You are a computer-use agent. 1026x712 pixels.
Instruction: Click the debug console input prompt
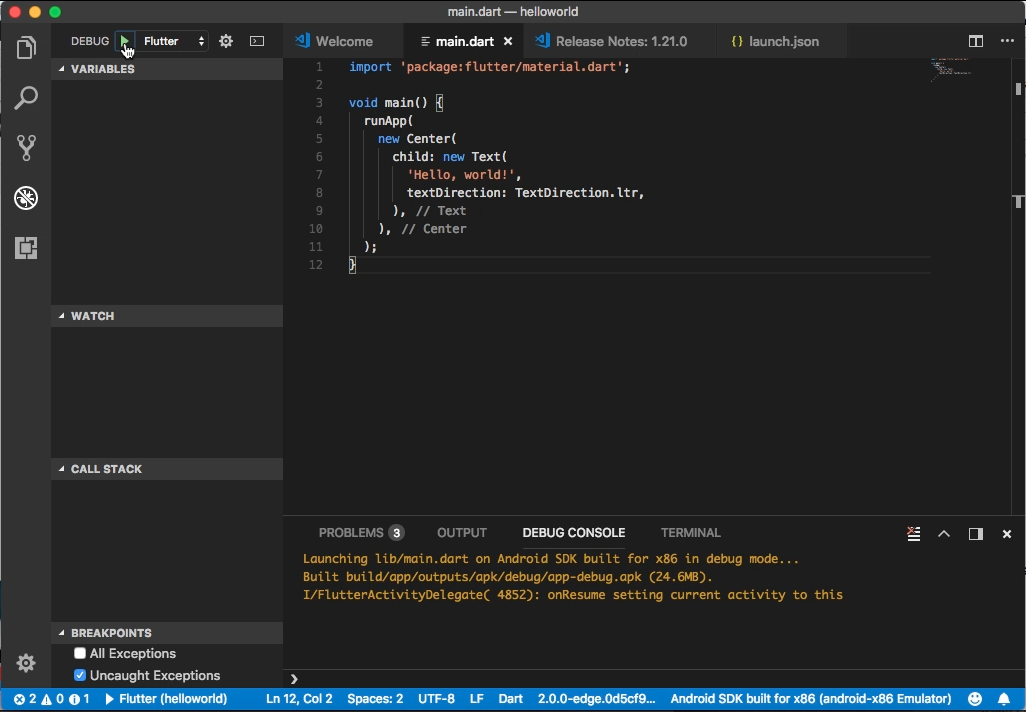[654, 679]
